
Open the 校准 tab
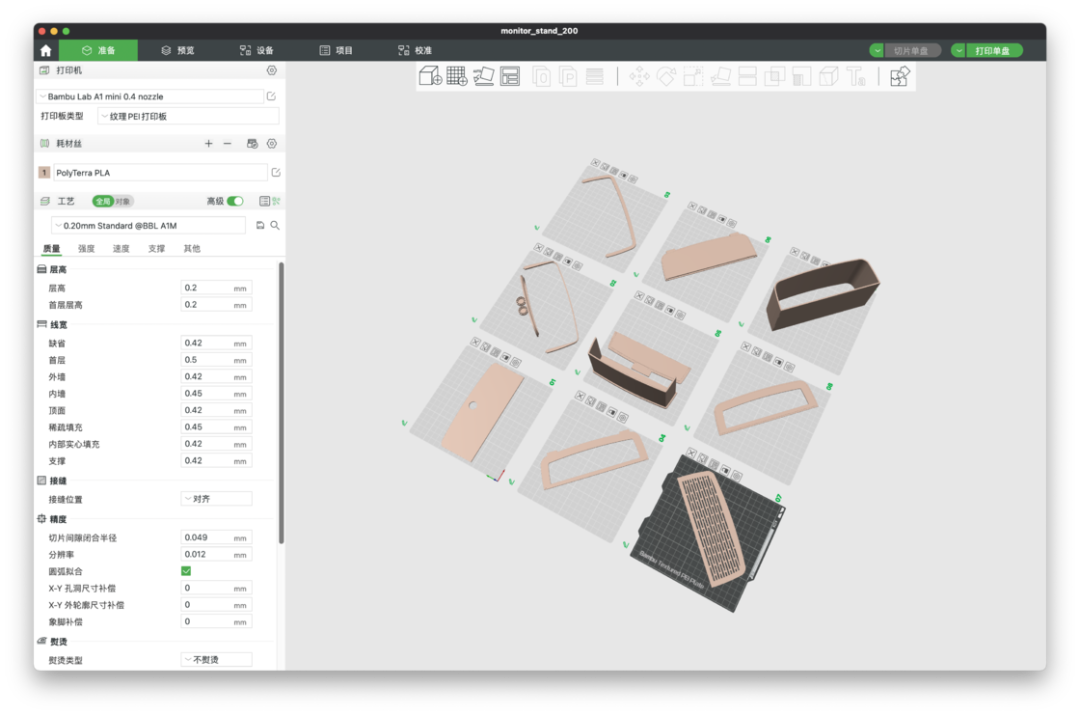pyautogui.click(x=415, y=50)
